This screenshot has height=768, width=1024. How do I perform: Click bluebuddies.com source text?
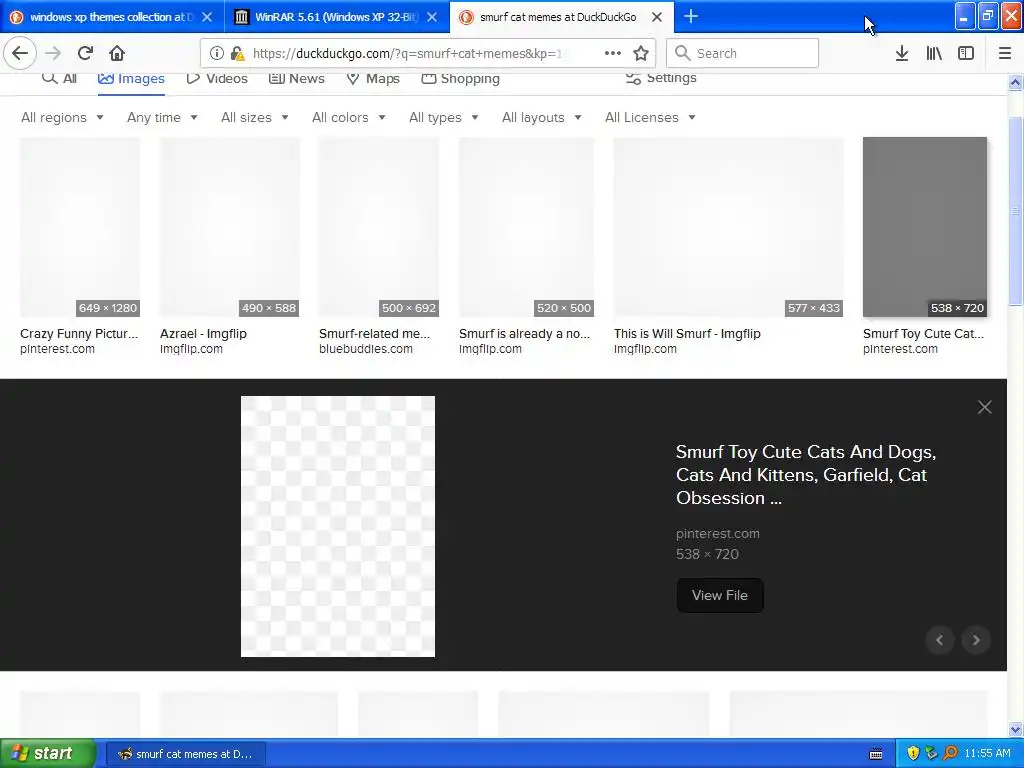366,349
